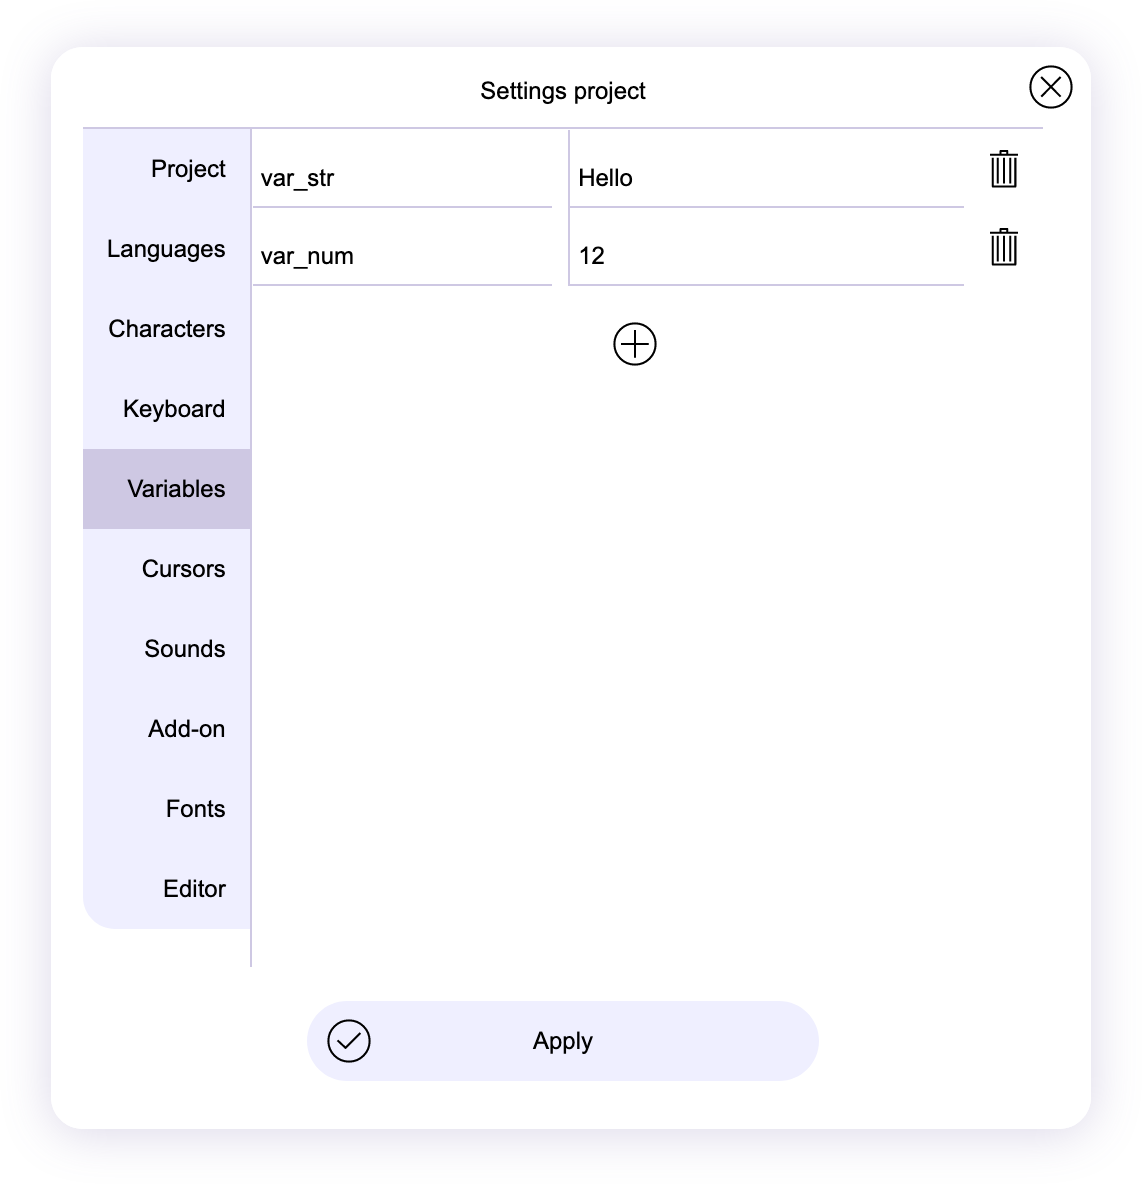Select the Keyboard tab
Image resolution: width=1142 pixels, height=1184 pixels.
[167, 409]
